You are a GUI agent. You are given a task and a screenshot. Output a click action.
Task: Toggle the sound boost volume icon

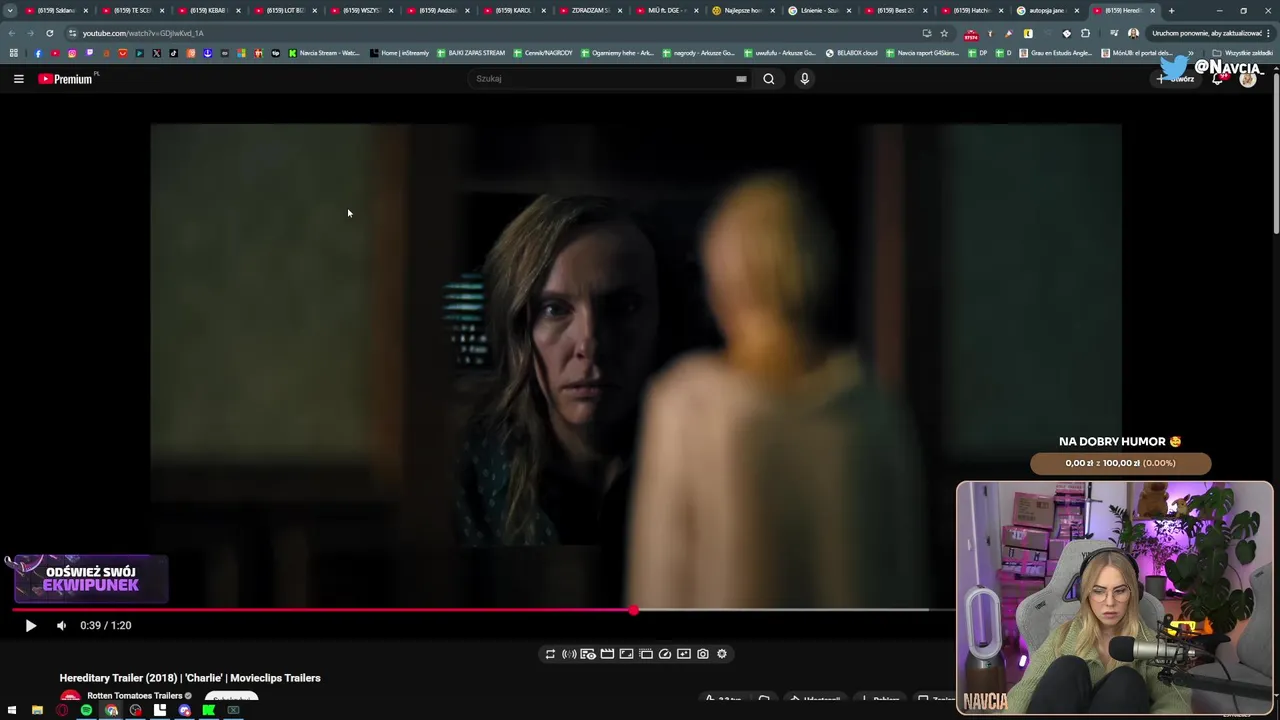[569, 654]
